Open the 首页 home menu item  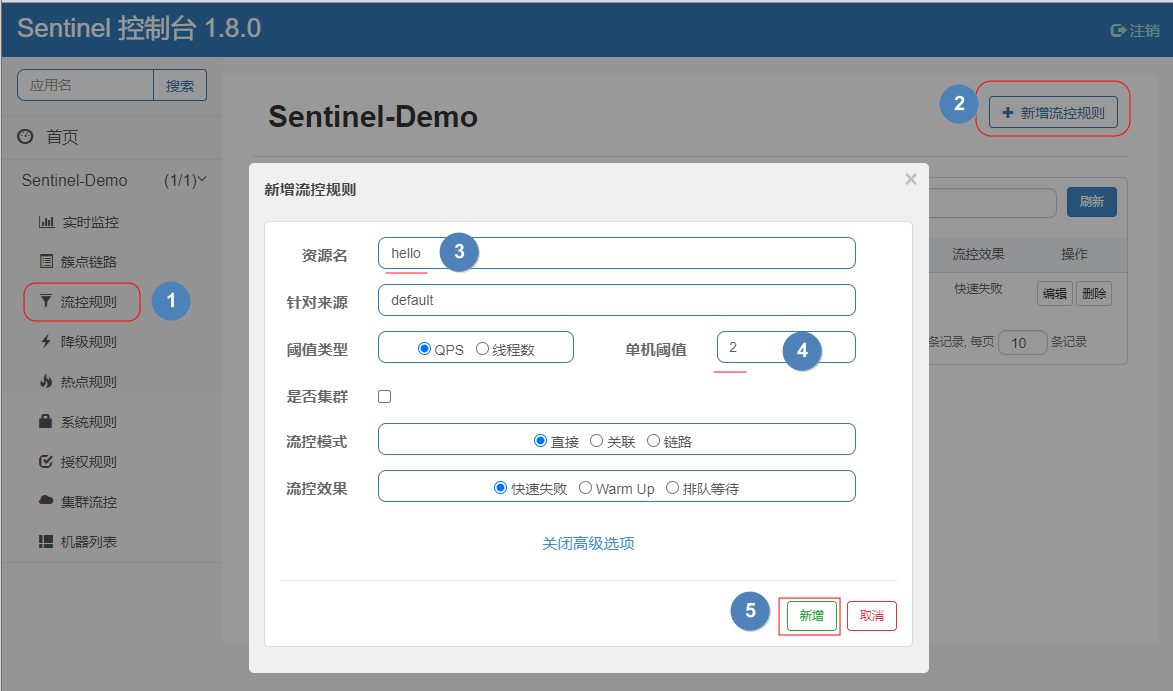[x=62, y=137]
